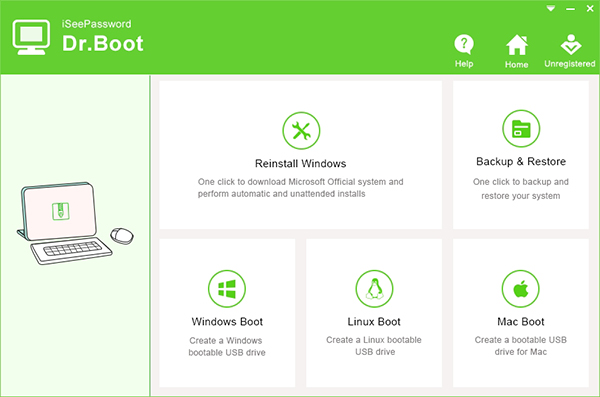Select the Windows Boot logo icon
This screenshot has width=600, height=397.
coord(227,289)
